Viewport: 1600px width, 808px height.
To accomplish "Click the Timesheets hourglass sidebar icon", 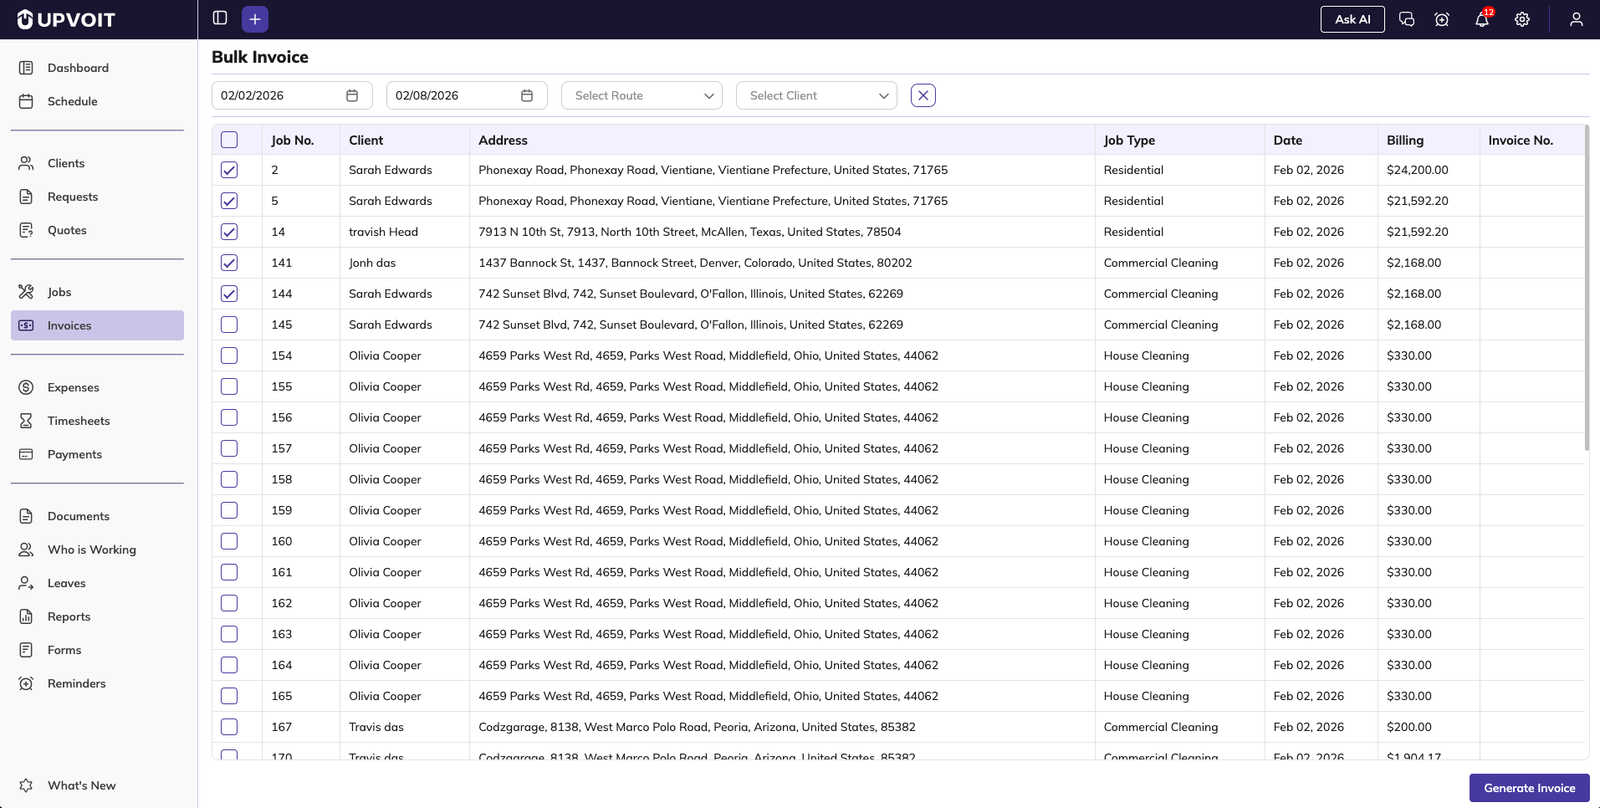I will click(26, 421).
